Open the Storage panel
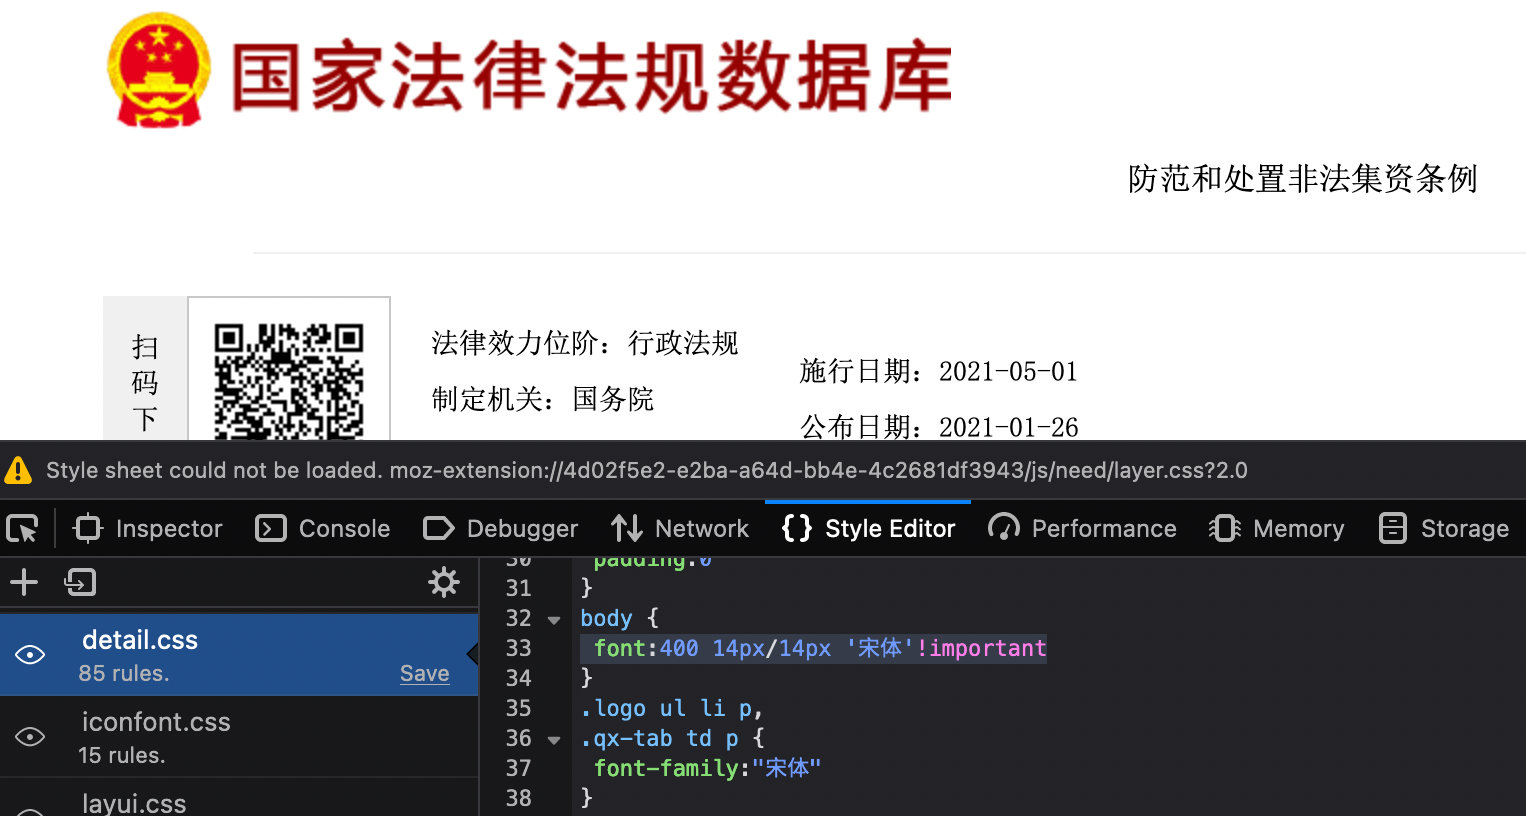Image resolution: width=1526 pixels, height=816 pixels. (x=1443, y=528)
